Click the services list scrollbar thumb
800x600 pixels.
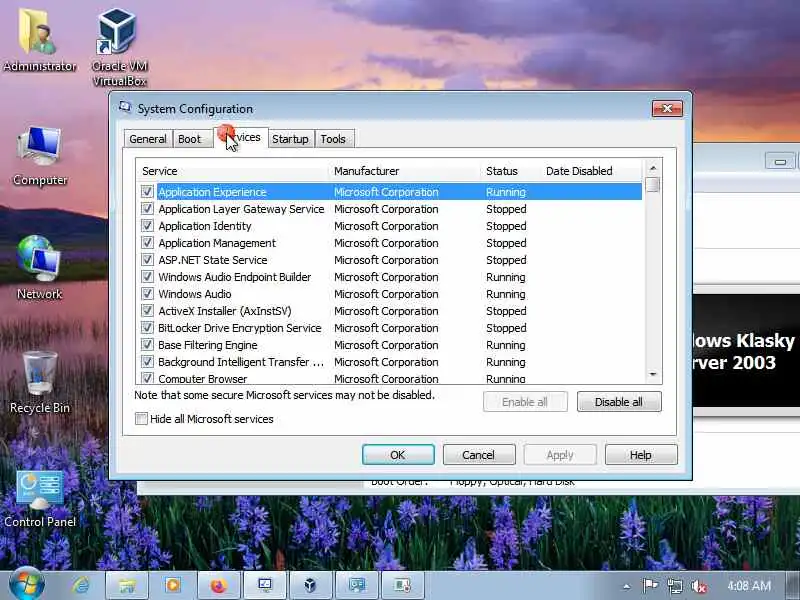(653, 185)
